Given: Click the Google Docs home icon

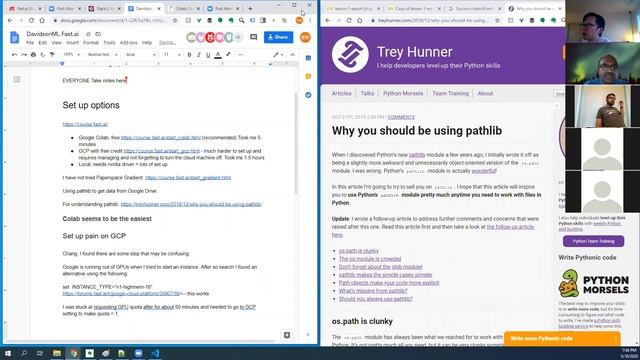Looking at the screenshot, I should [15, 38].
